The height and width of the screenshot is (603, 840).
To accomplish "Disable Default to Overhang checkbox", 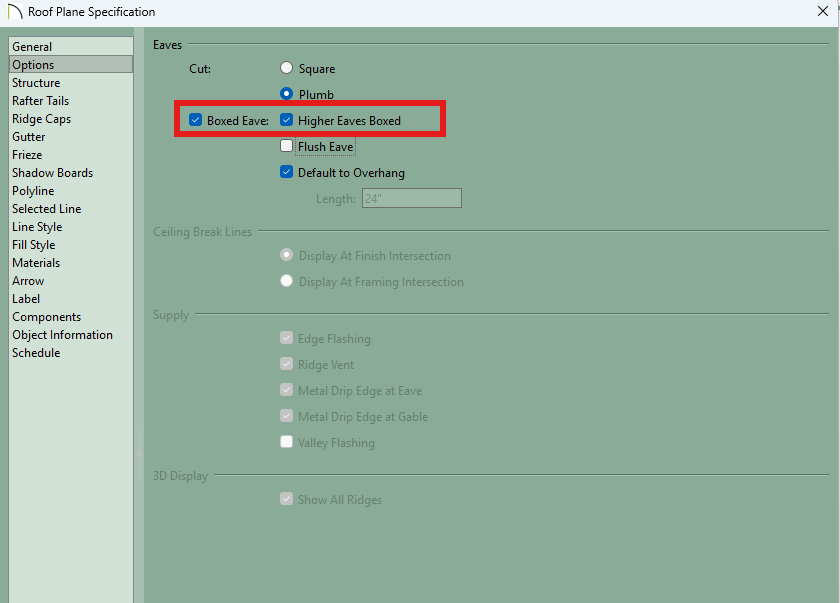I will [x=287, y=173].
